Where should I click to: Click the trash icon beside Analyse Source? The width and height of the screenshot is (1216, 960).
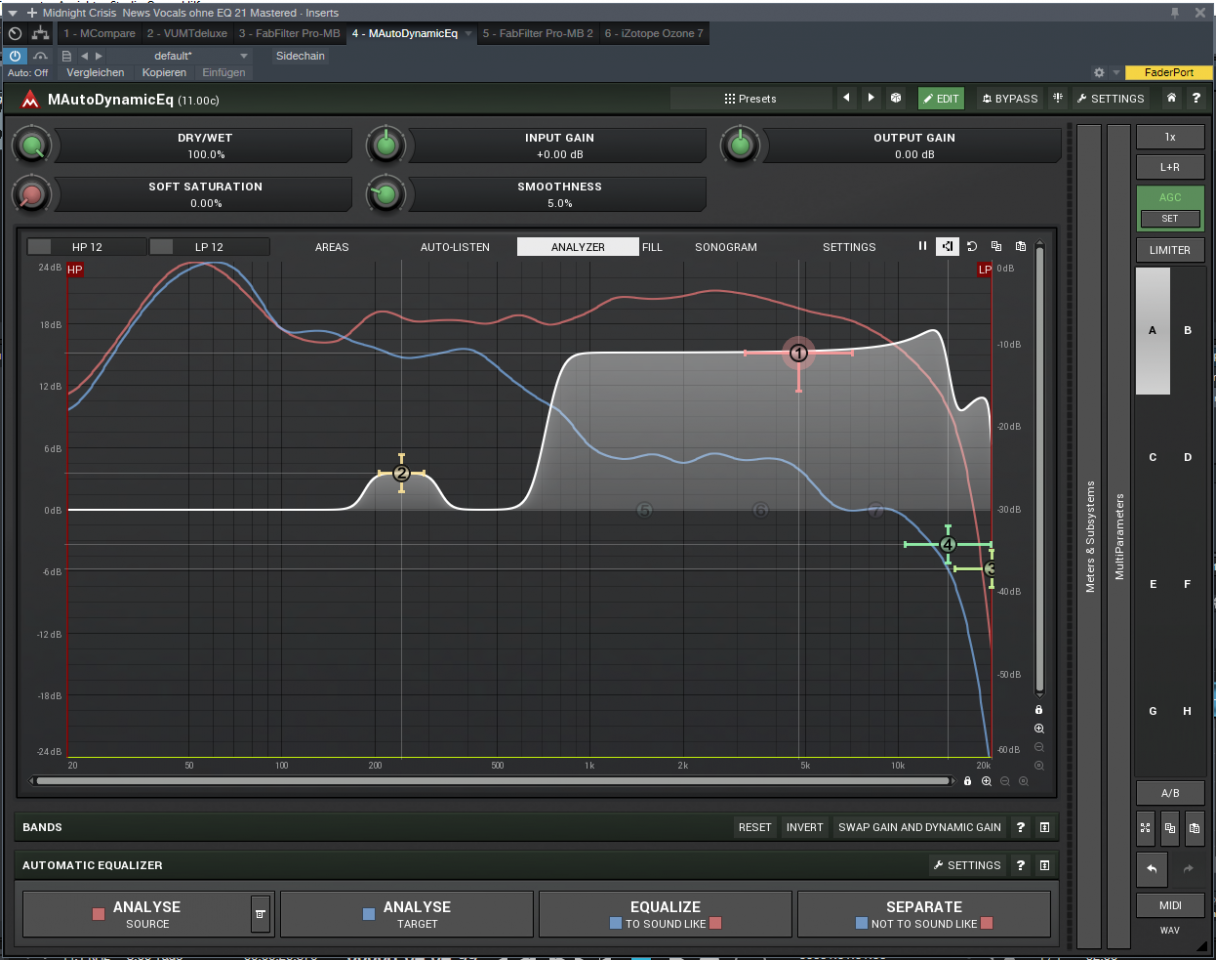tap(260, 913)
